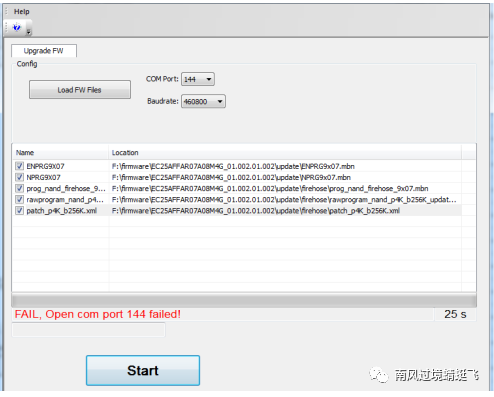The height and width of the screenshot is (397, 494).
Task: Click the prog_nand_firehose_9x07.mbn location path
Action: coord(270,188)
